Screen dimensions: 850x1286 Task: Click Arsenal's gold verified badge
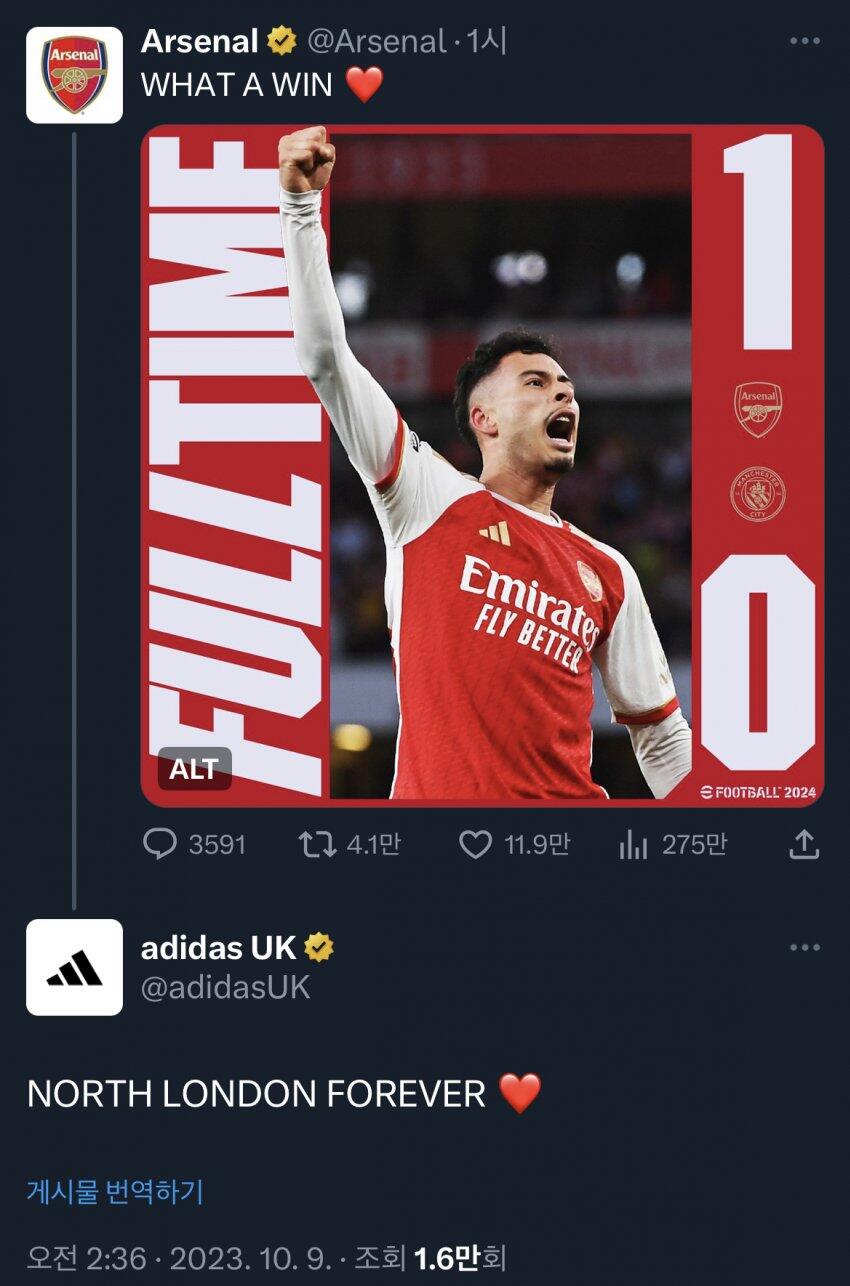(x=282, y=41)
